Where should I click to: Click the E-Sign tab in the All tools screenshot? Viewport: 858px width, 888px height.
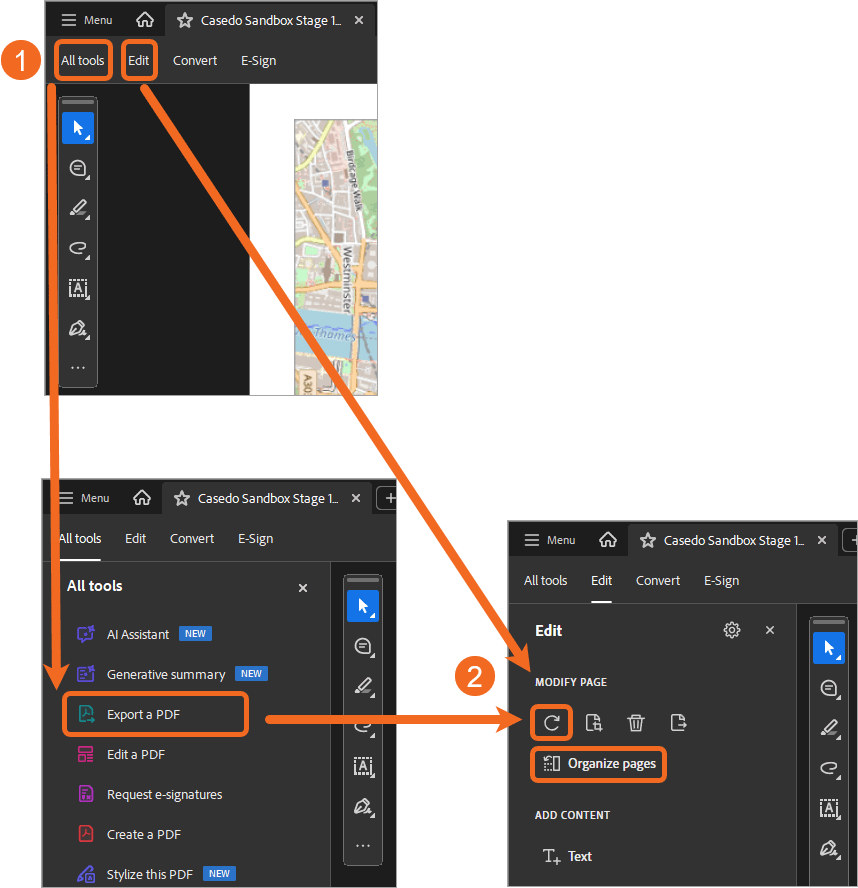255,539
